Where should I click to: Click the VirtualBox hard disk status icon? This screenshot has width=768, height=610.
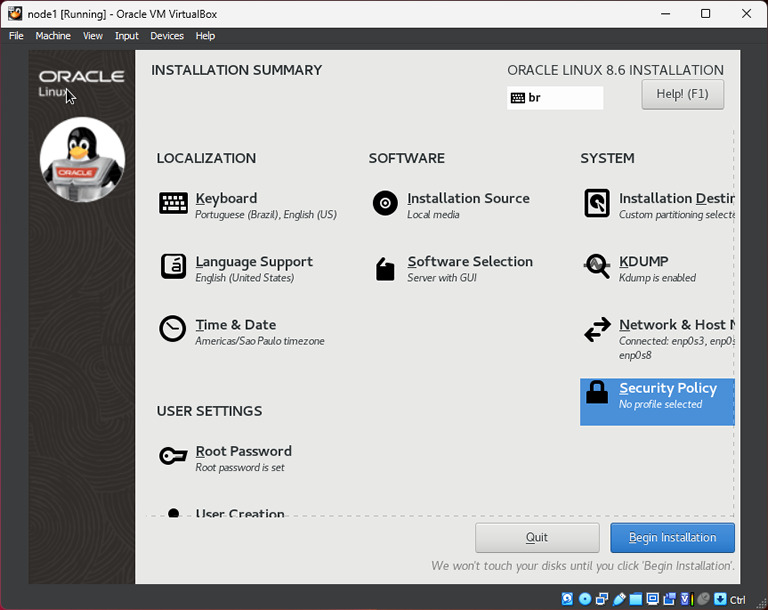(567, 599)
